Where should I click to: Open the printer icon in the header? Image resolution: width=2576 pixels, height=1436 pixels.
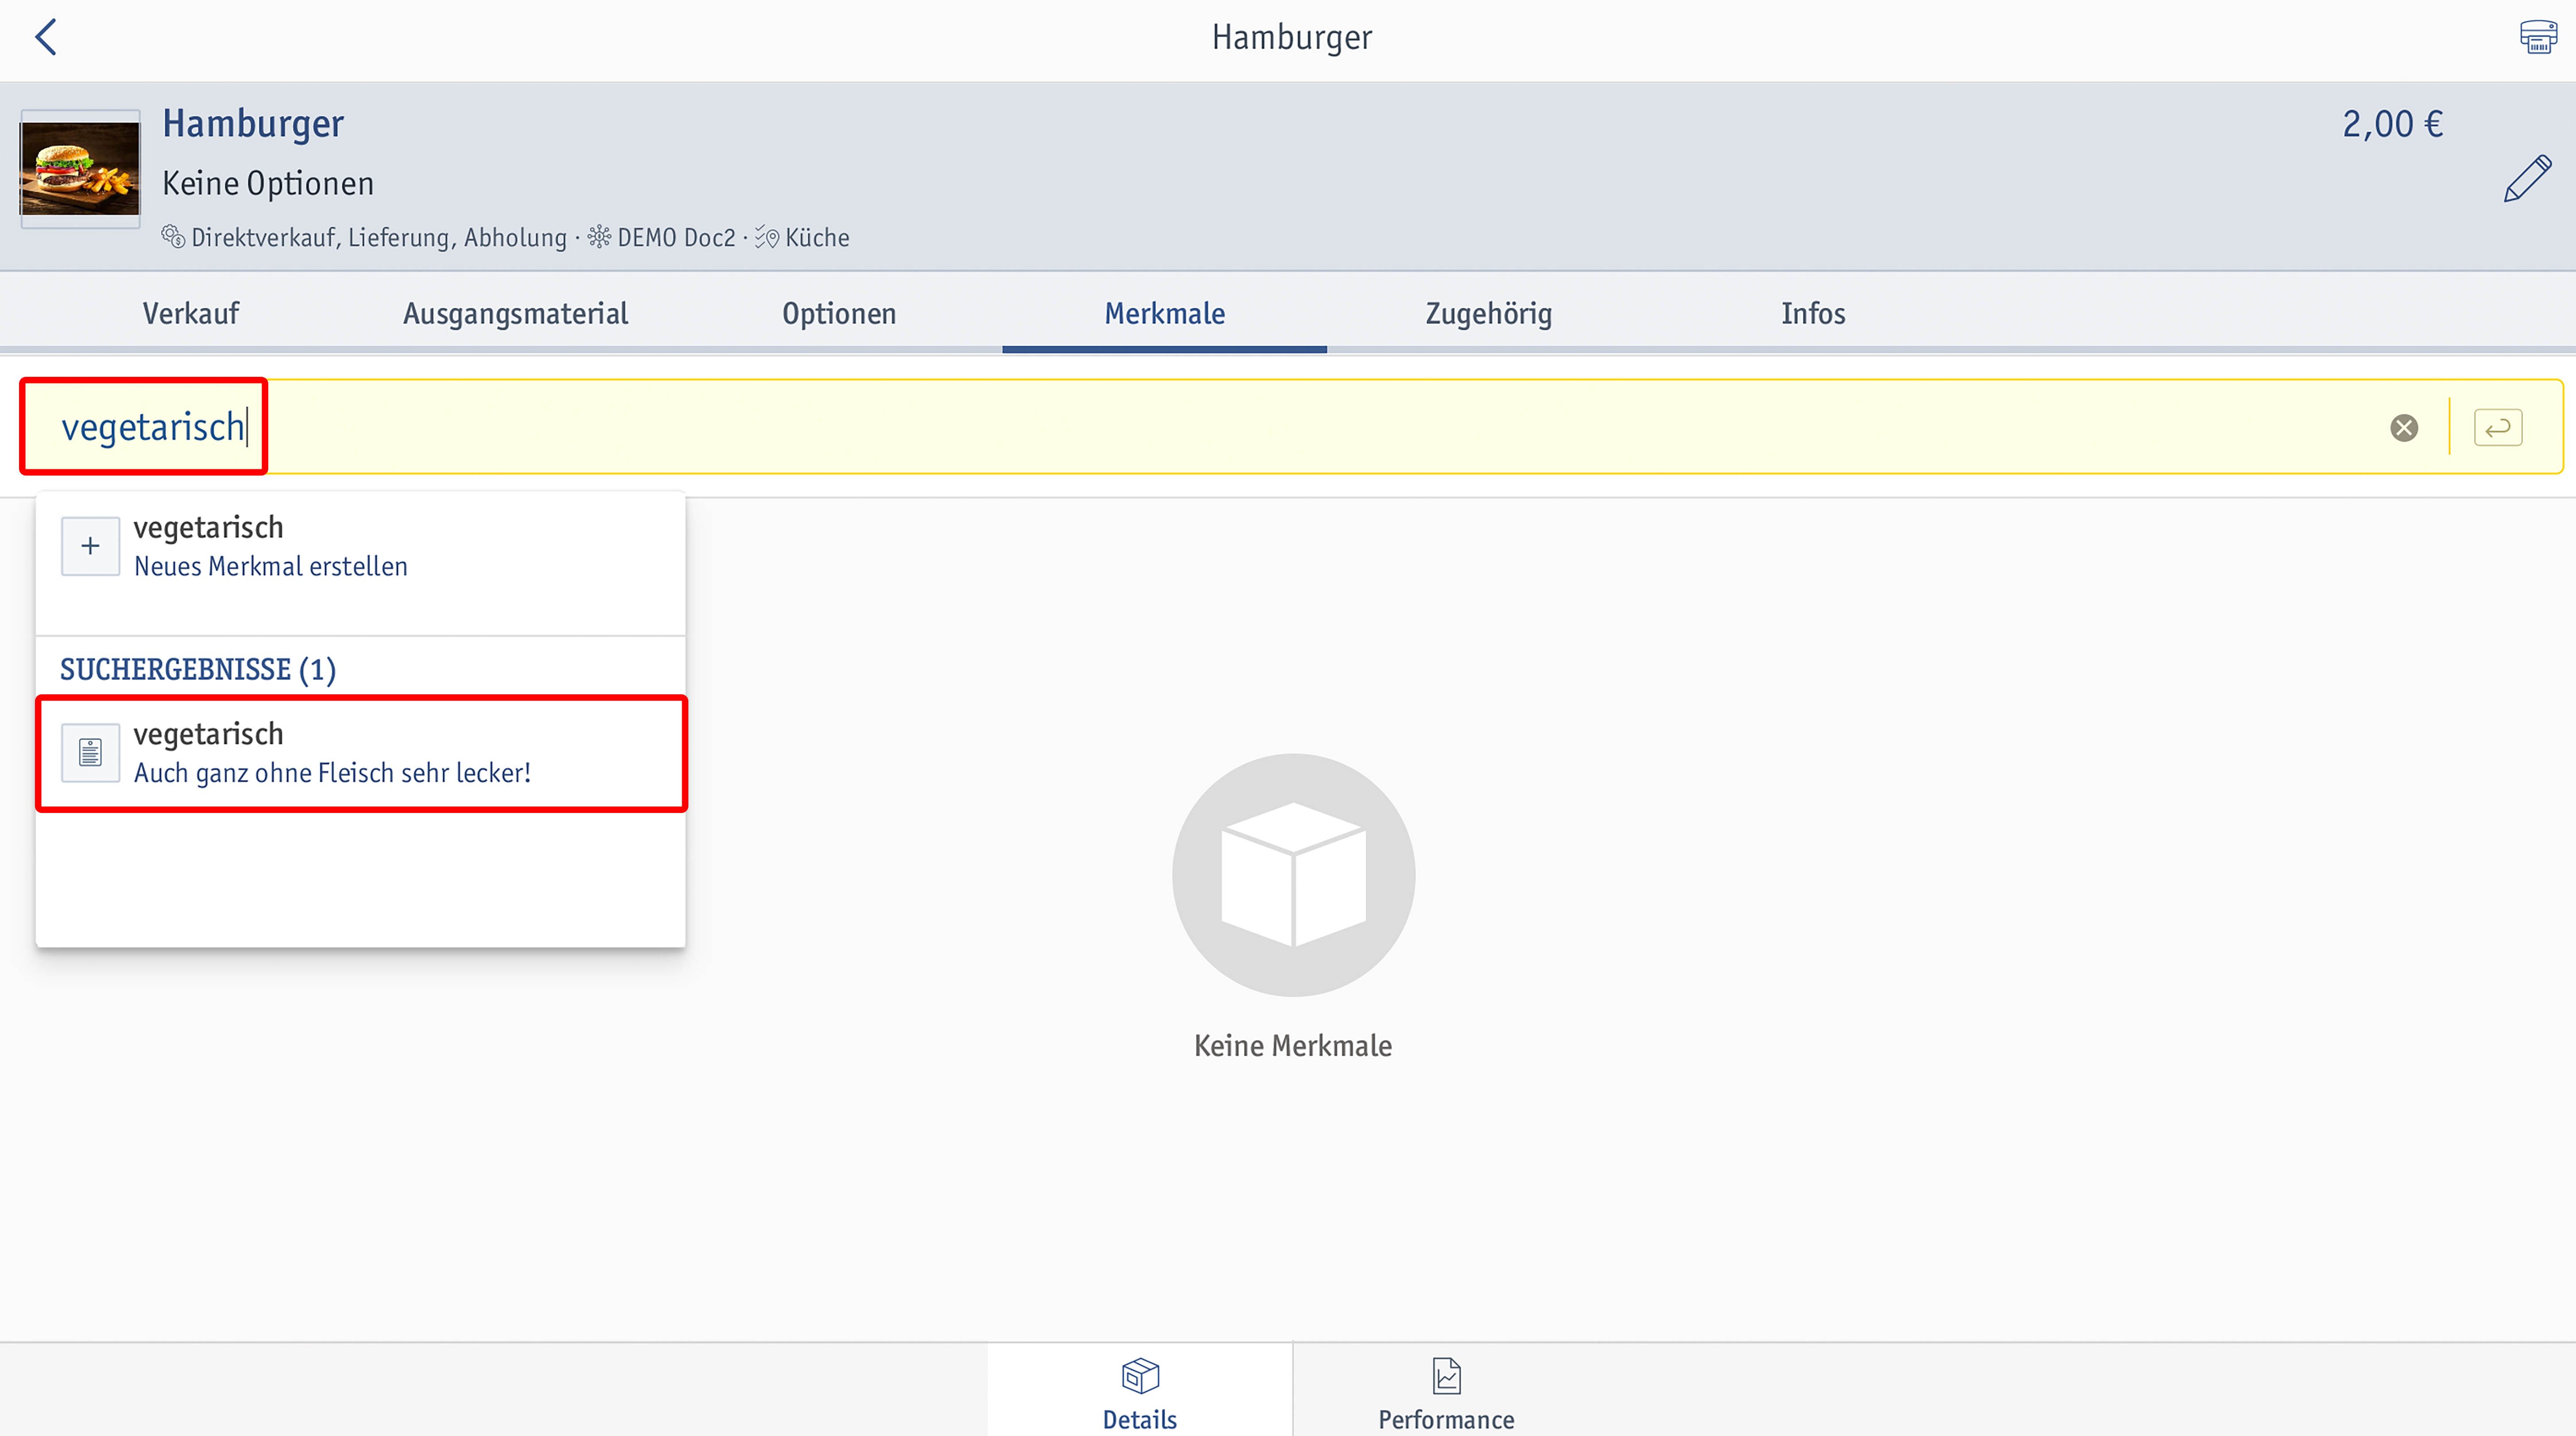pyautogui.click(x=2537, y=37)
